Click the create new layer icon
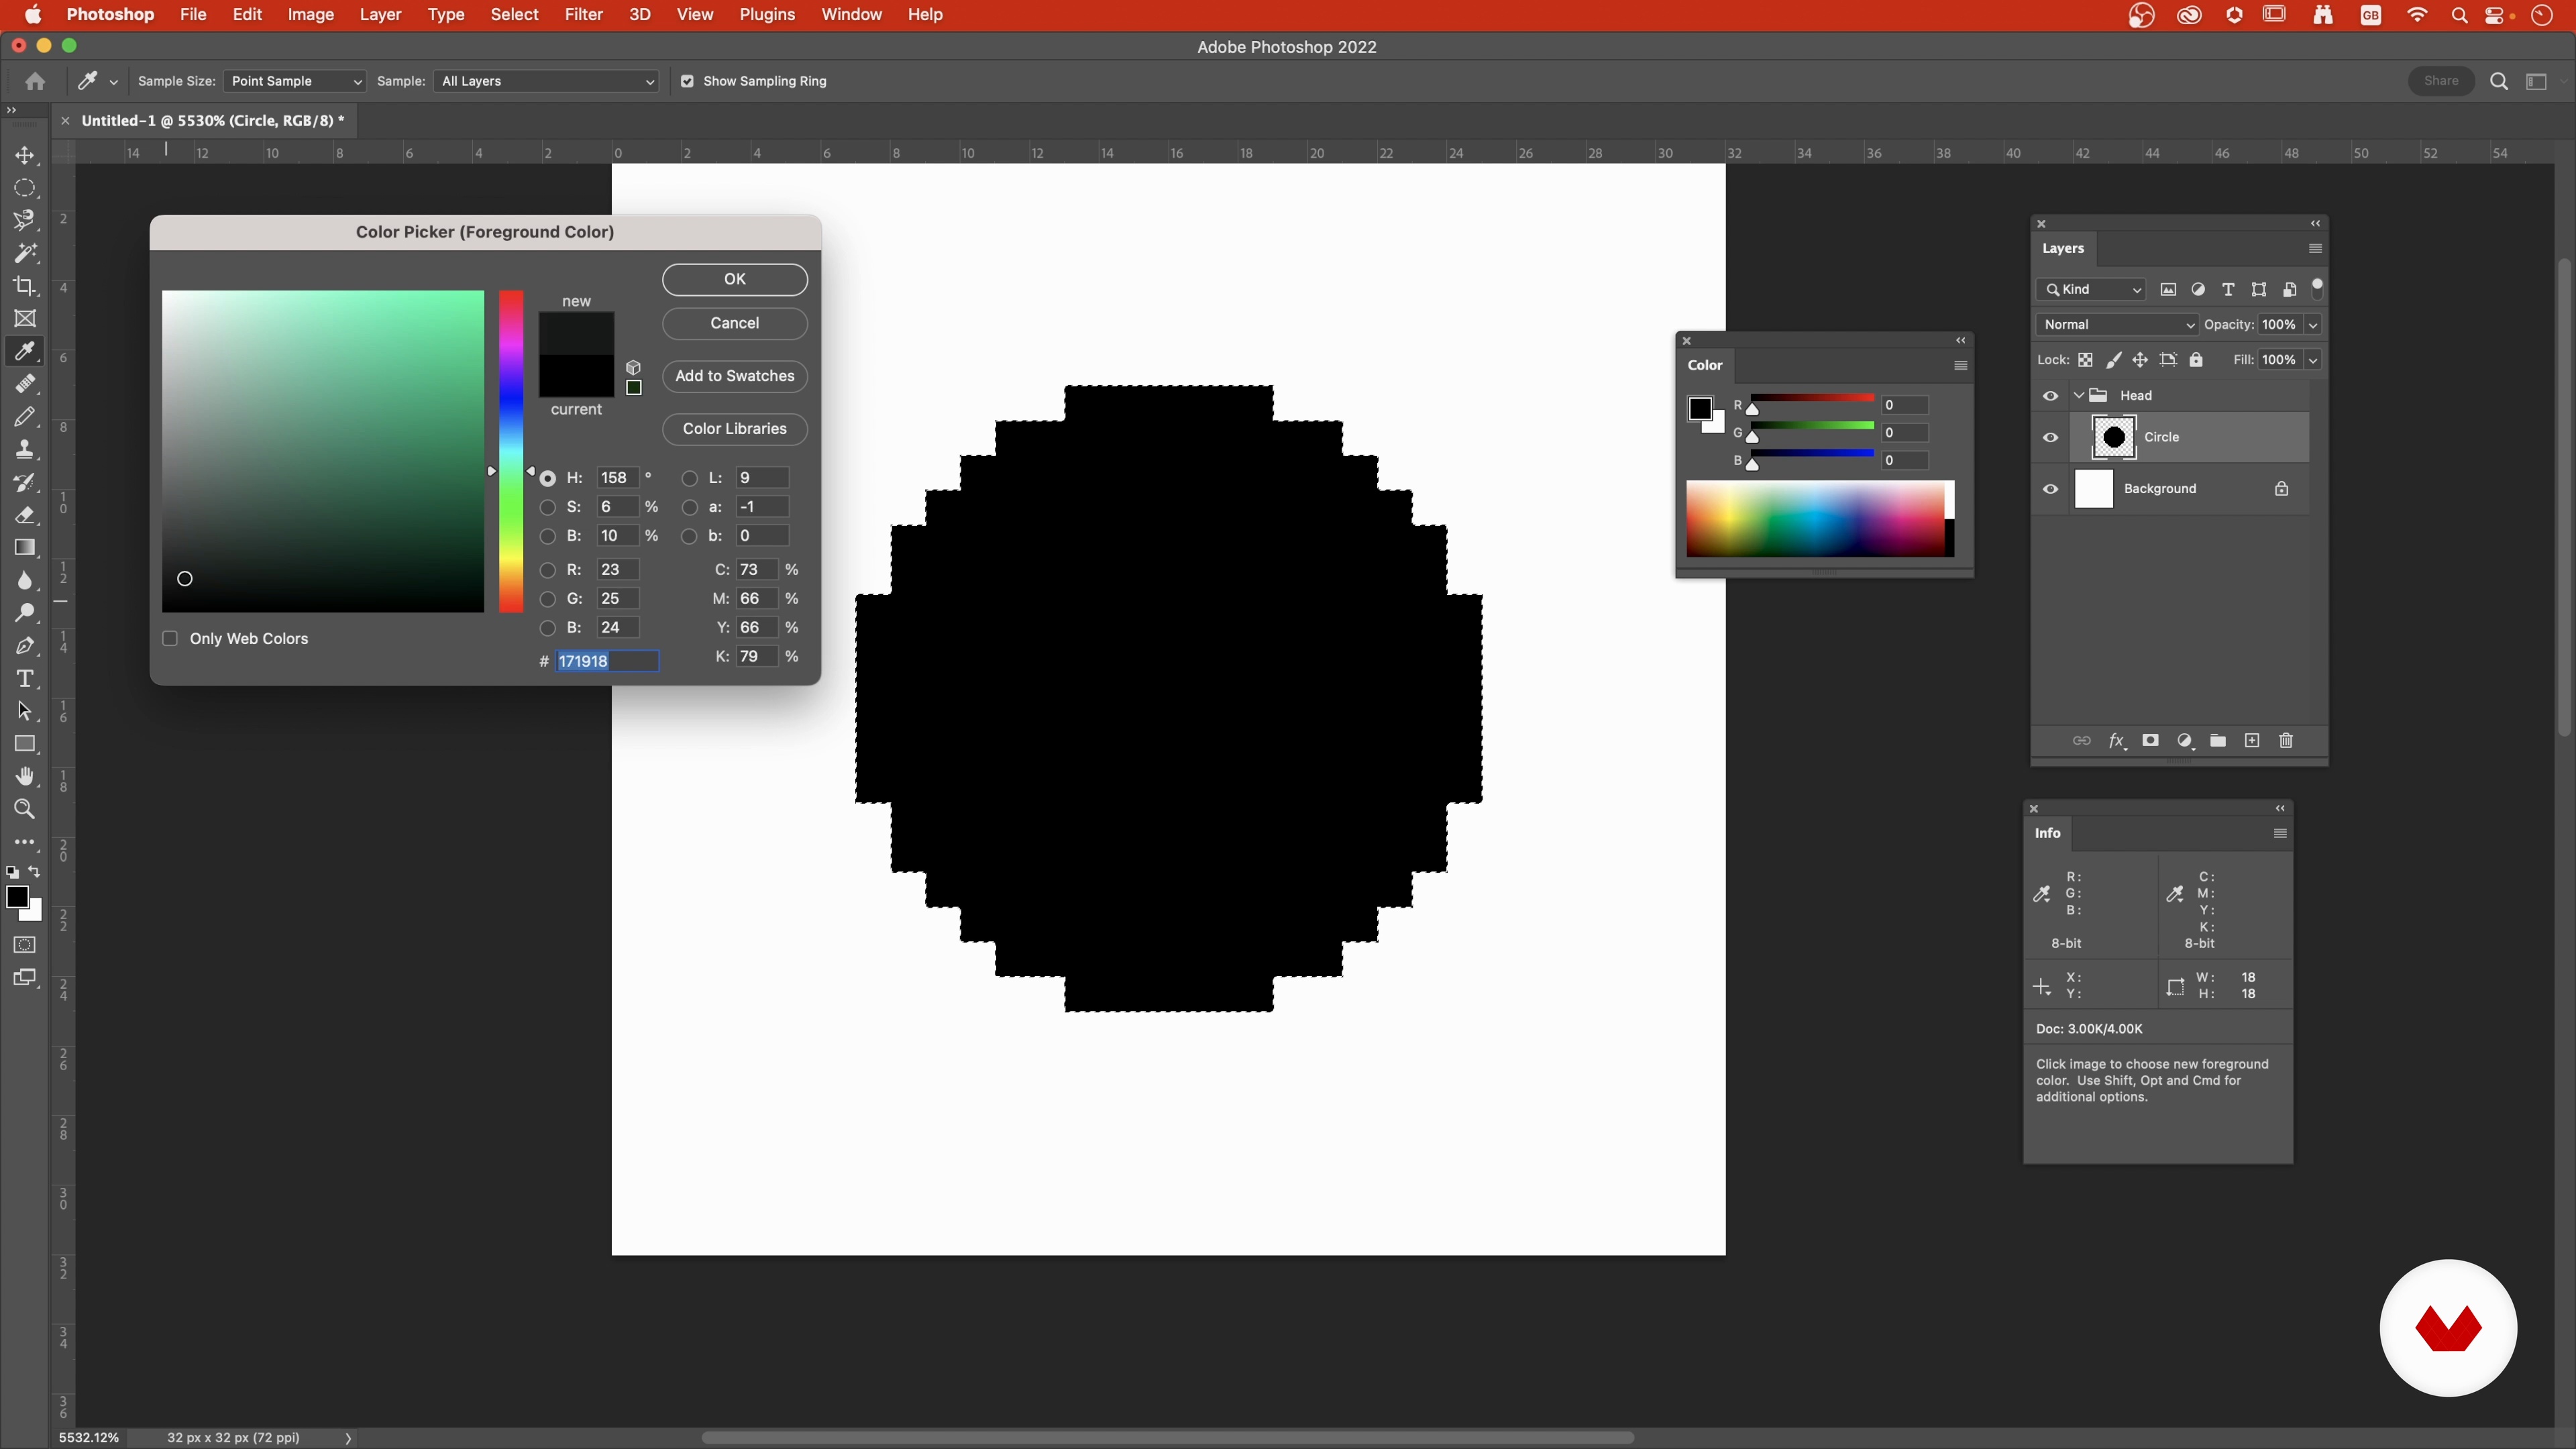 [x=2252, y=741]
